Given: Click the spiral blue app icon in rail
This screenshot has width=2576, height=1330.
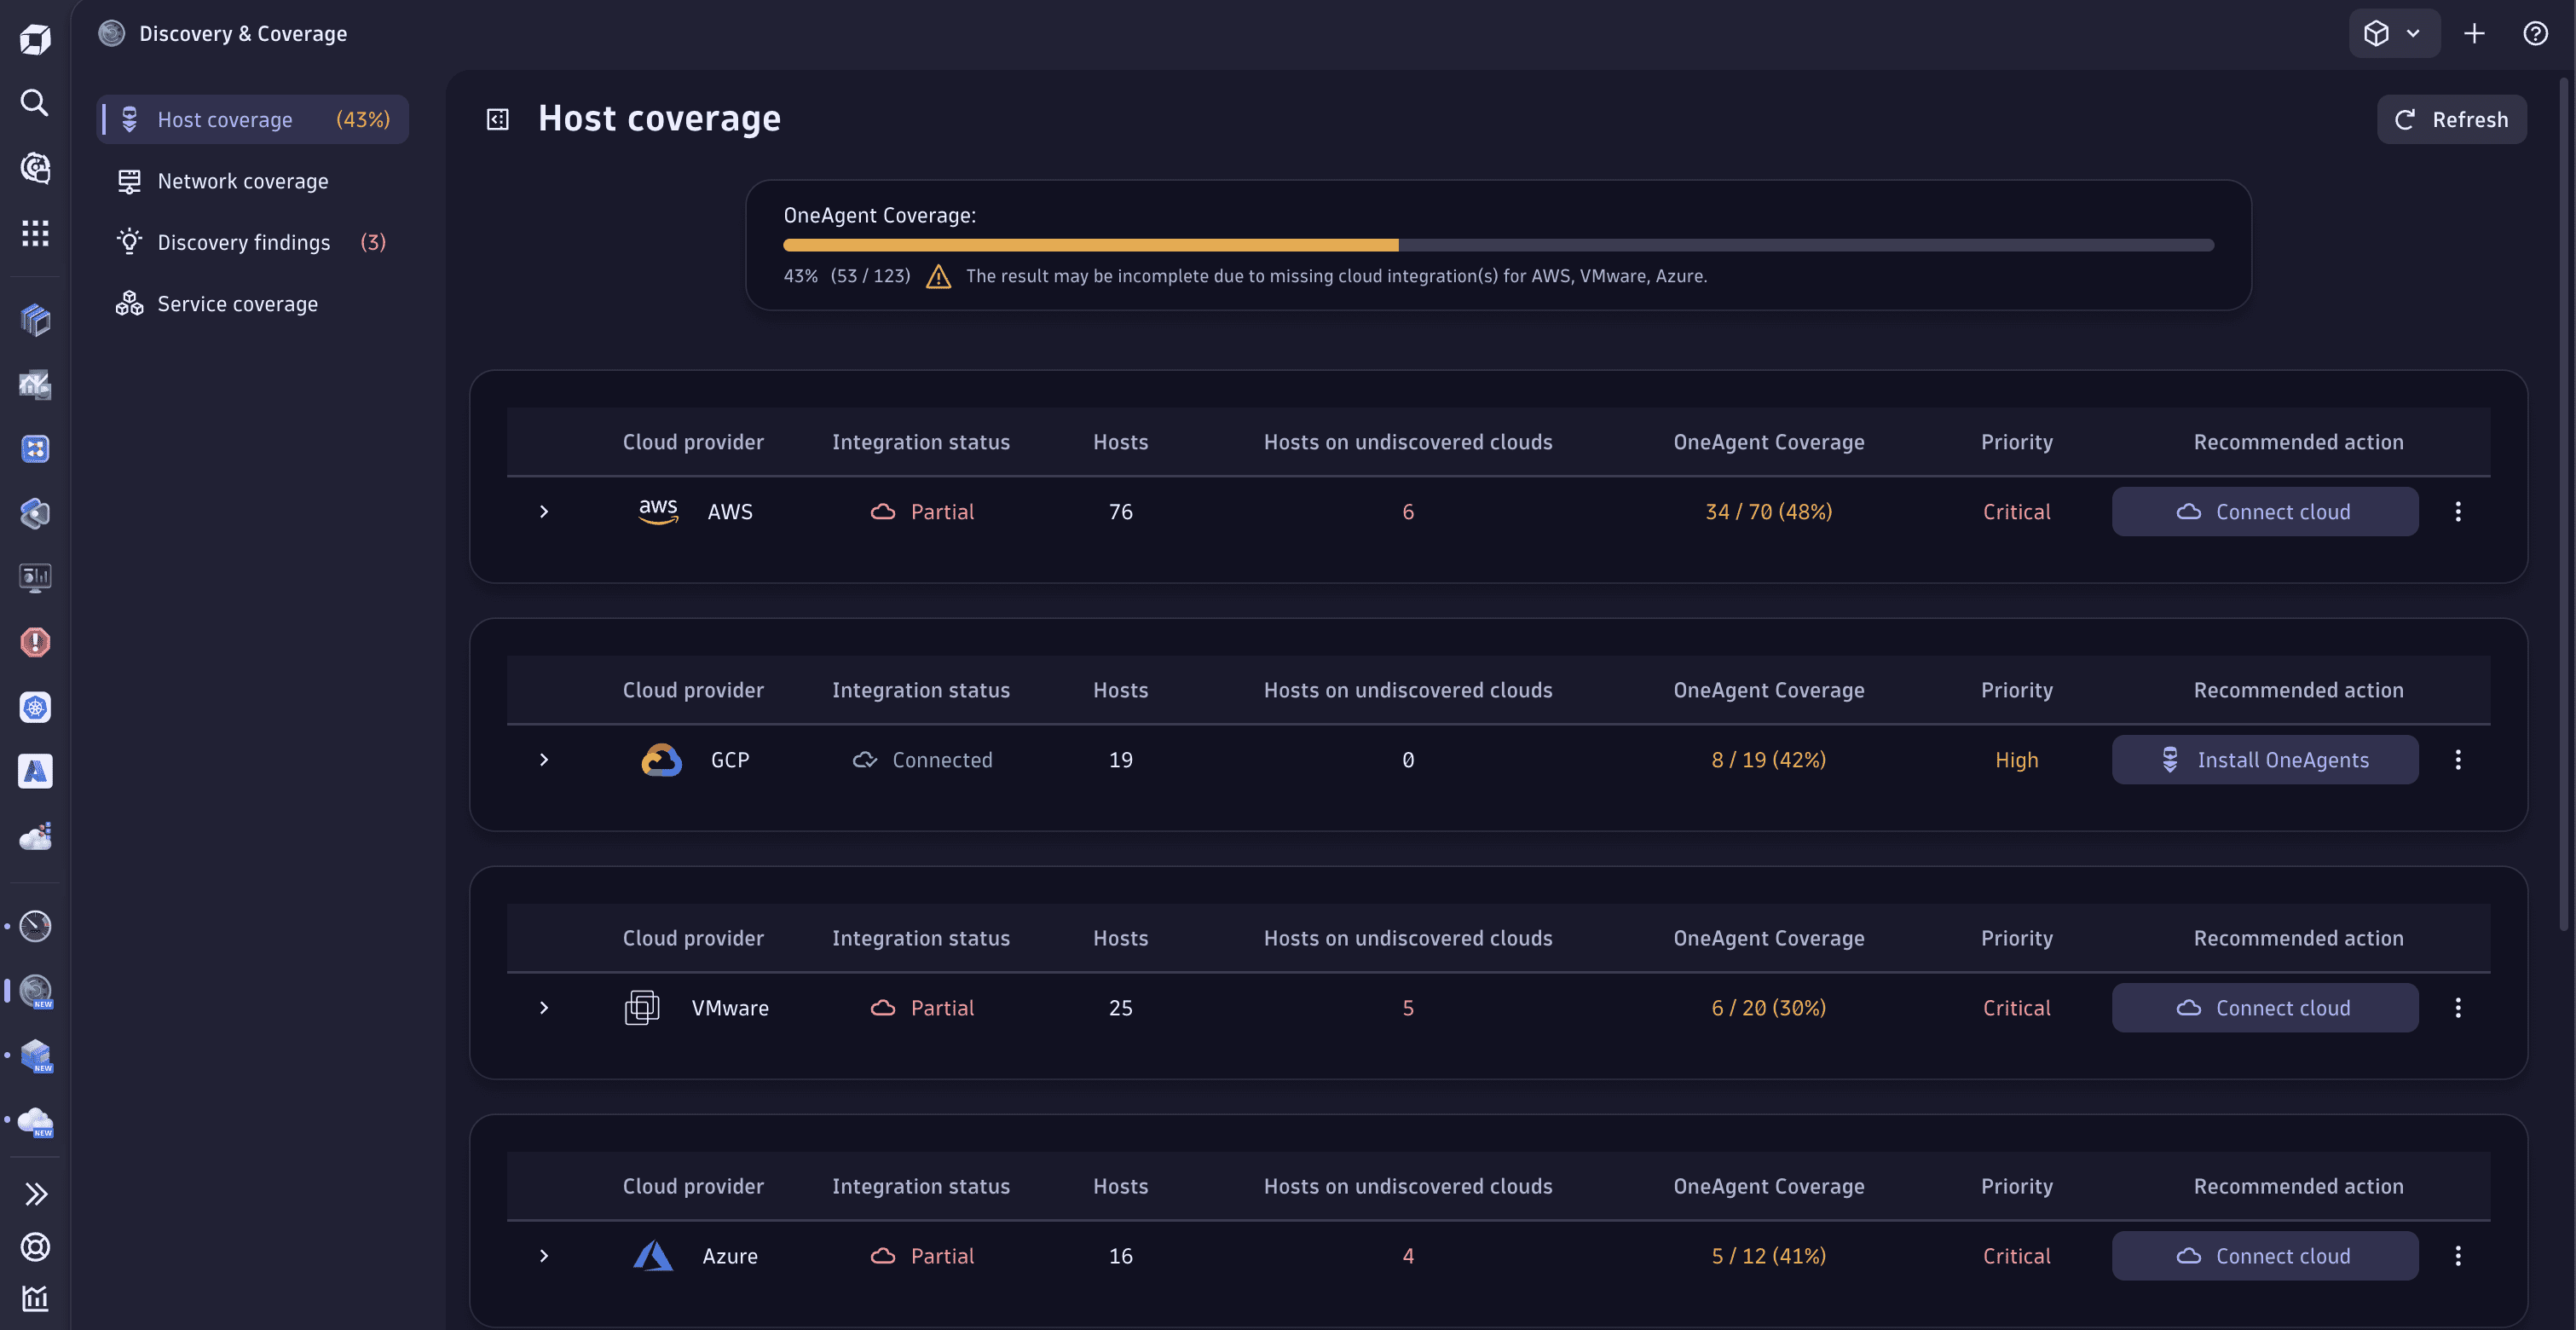Looking at the screenshot, I should [35, 513].
